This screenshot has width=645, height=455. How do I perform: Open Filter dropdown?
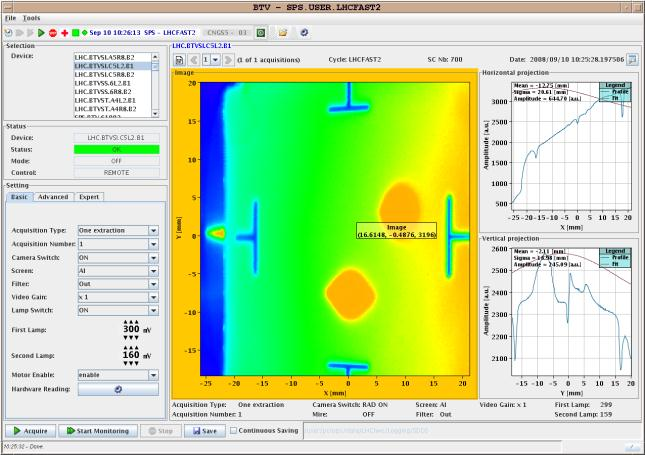point(153,284)
